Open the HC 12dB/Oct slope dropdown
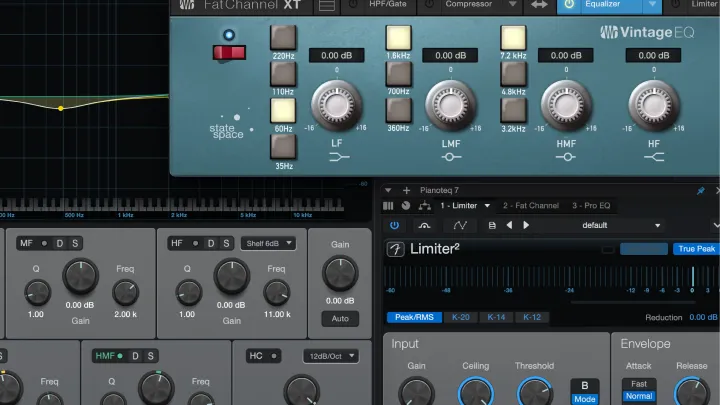The image size is (720, 405). click(x=331, y=356)
